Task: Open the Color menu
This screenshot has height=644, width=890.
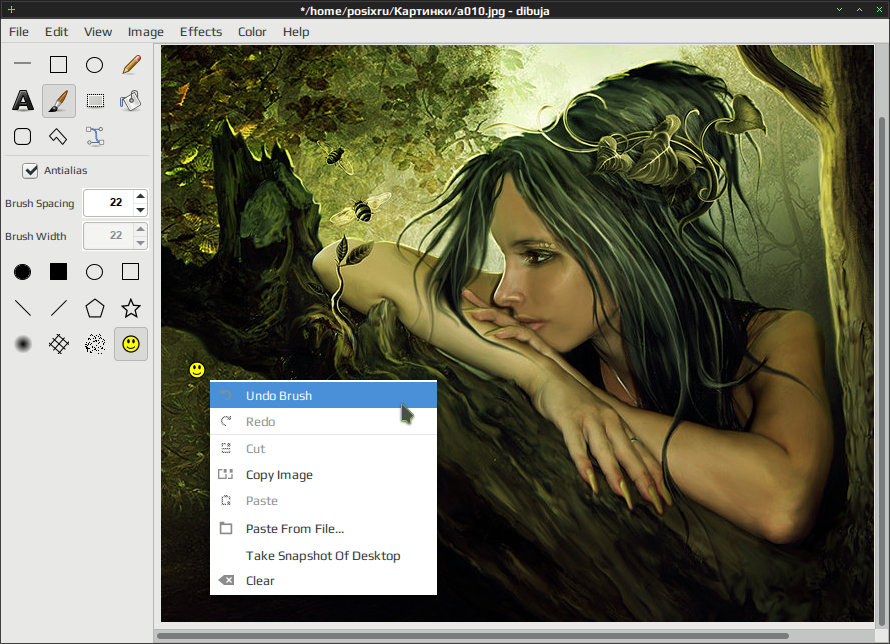Action: tap(252, 32)
